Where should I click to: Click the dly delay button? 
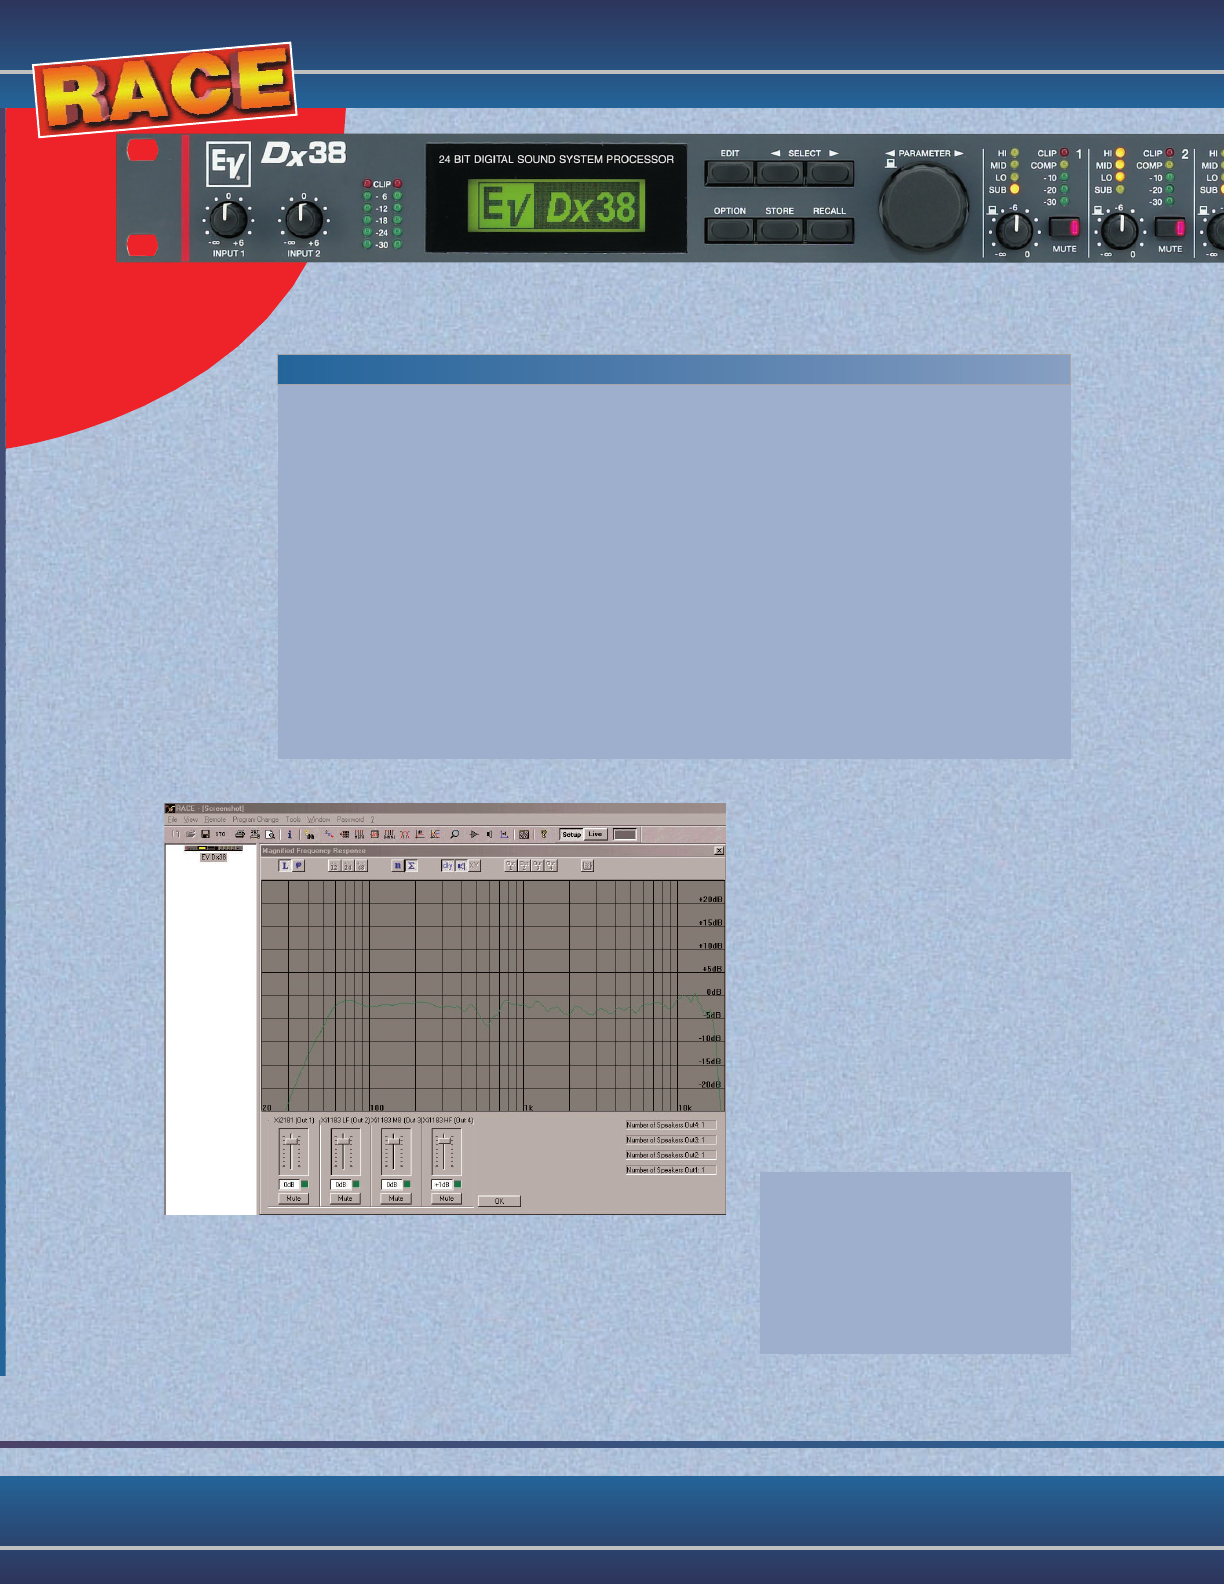click(448, 866)
